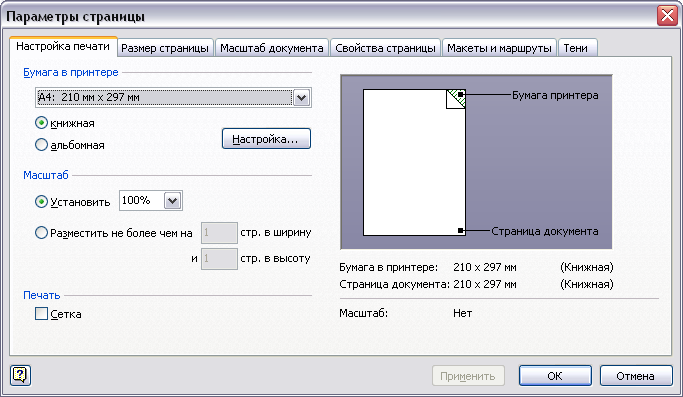Click the page preview thumbnail
The height and width of the screenshot is (397, 683).
tap(414, 163)
